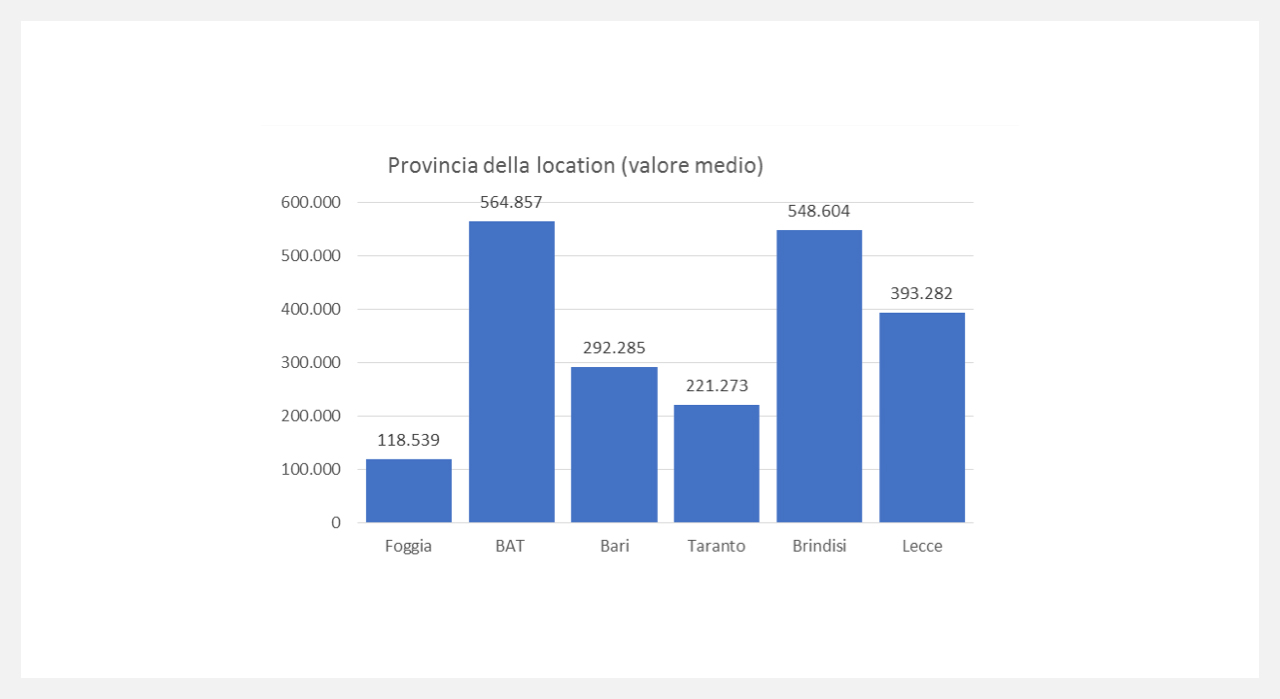Select the 400.000 axis value
This screenshot has width=1280, height=699.
coord(311,309)
